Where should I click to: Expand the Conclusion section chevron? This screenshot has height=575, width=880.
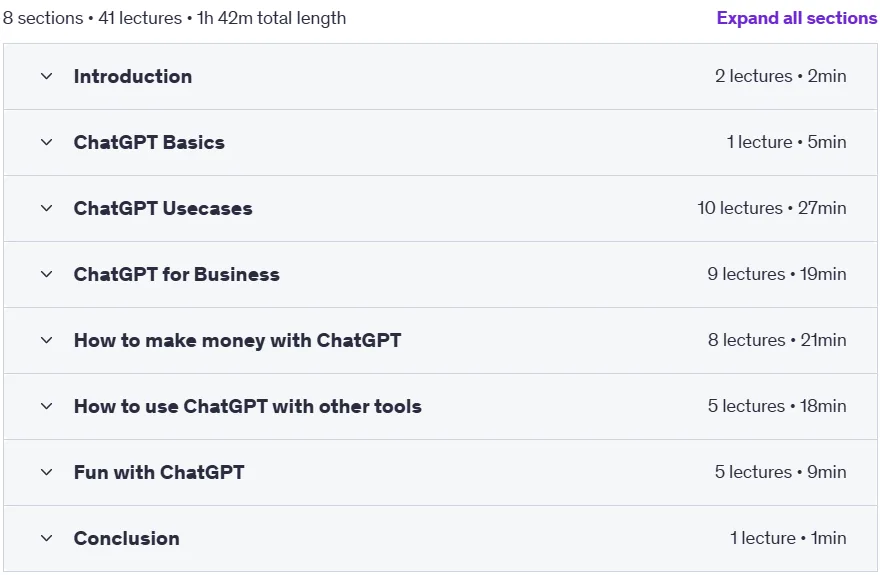click(x=47, y=539)
